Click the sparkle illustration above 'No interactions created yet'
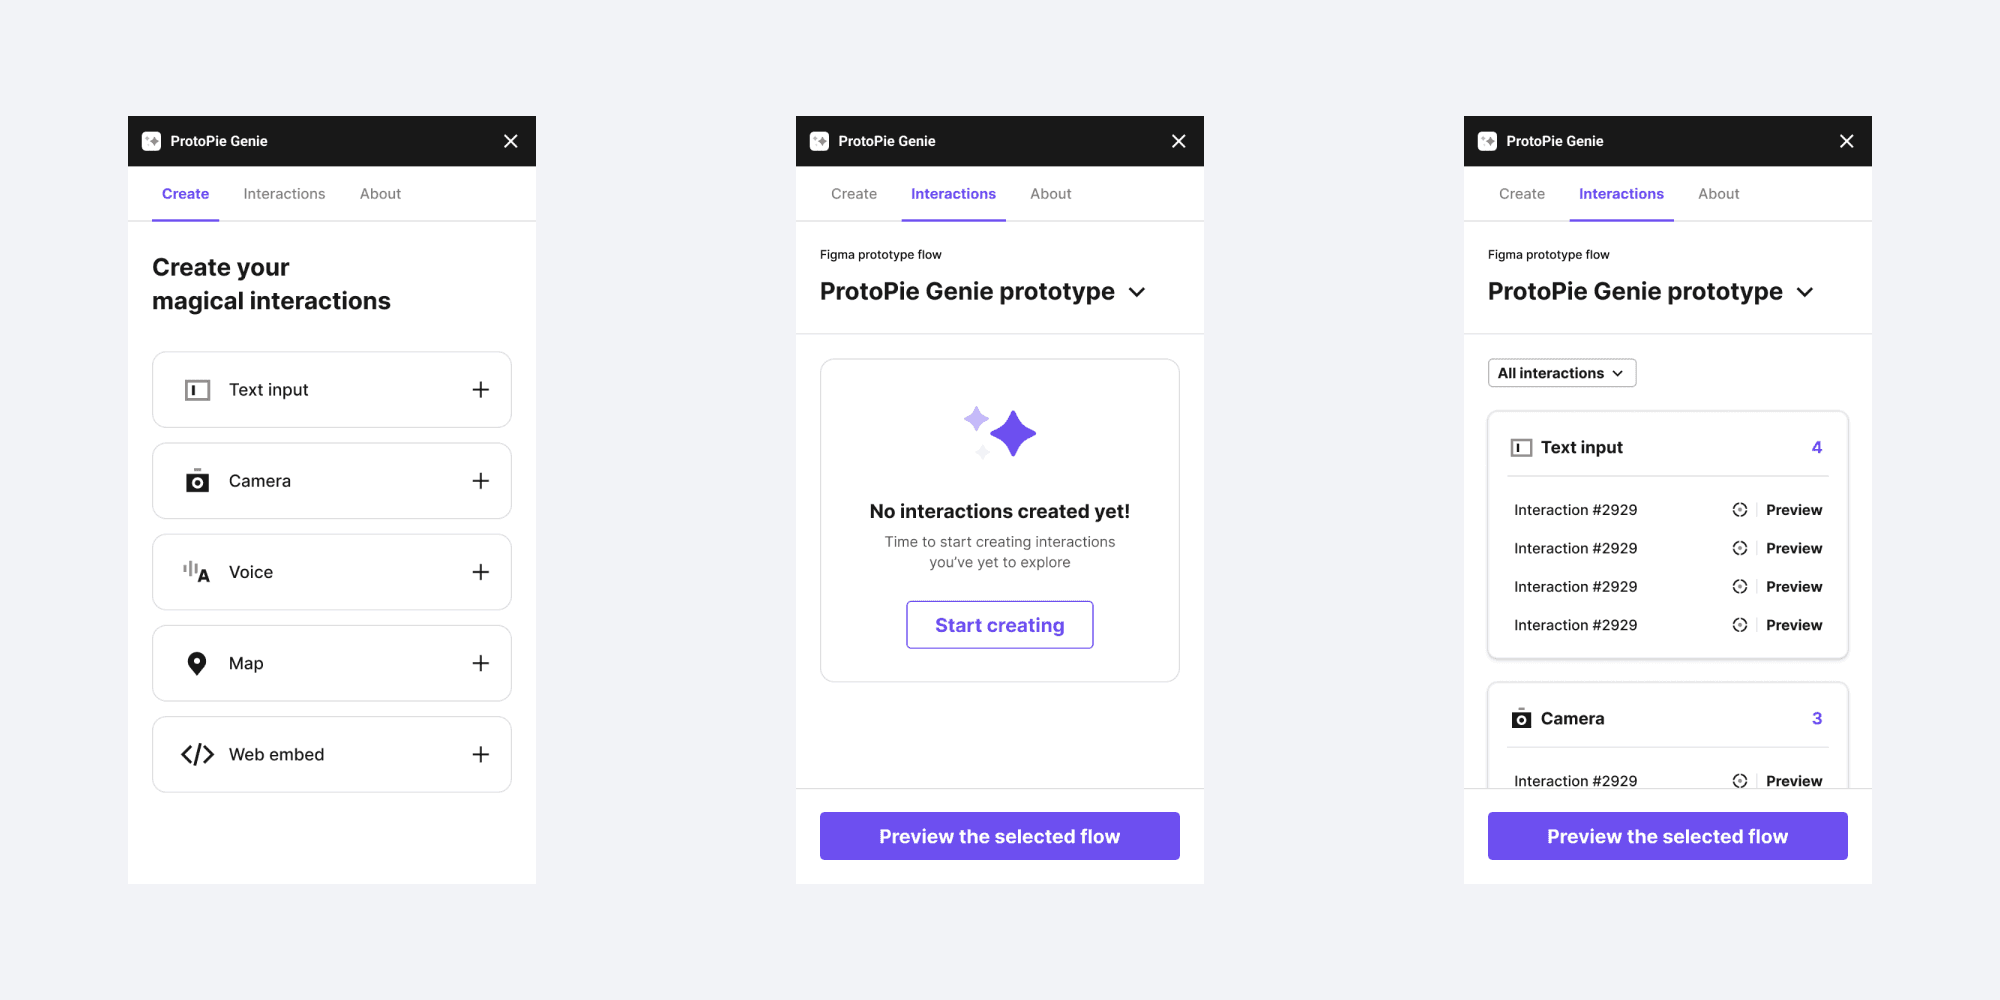Viewport: 2000px width, 1000px height. (1000, 432)
